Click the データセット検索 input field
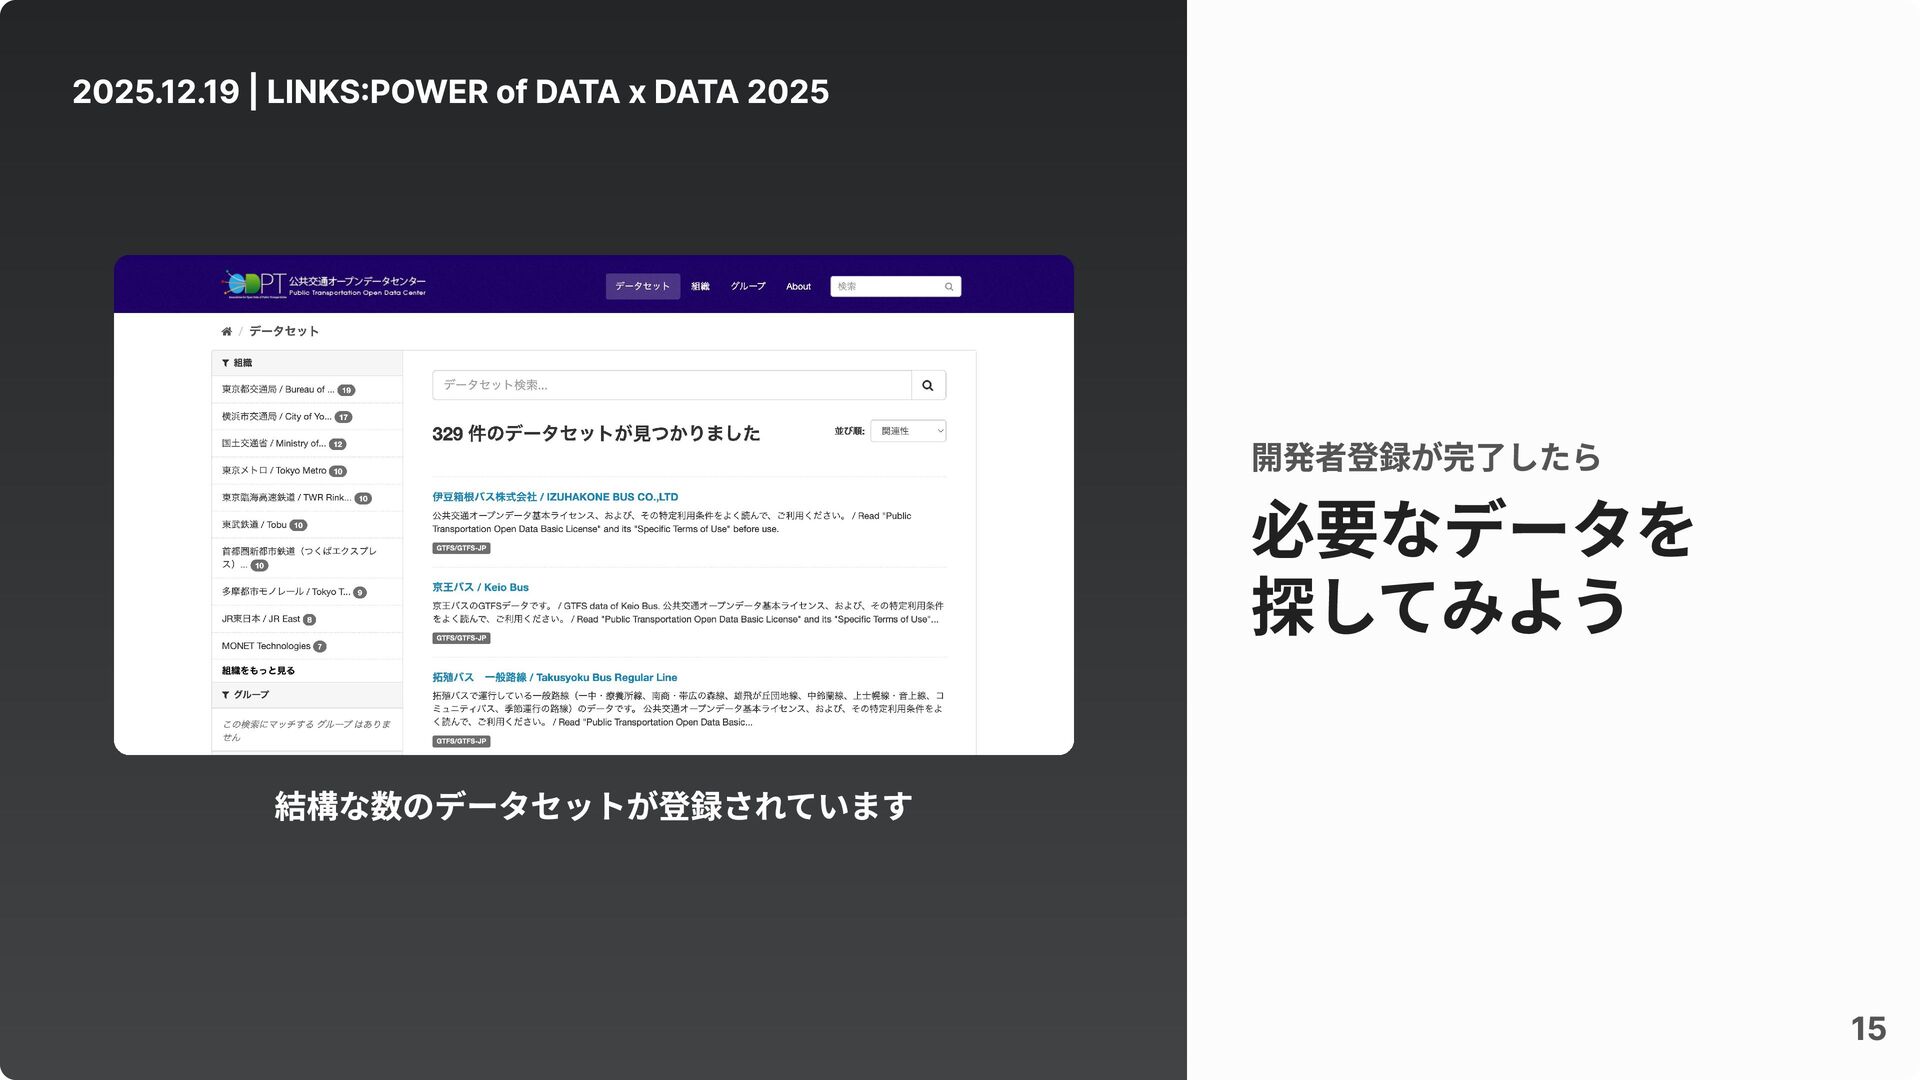This screenshot has width=1920, height=1080. 671,385
